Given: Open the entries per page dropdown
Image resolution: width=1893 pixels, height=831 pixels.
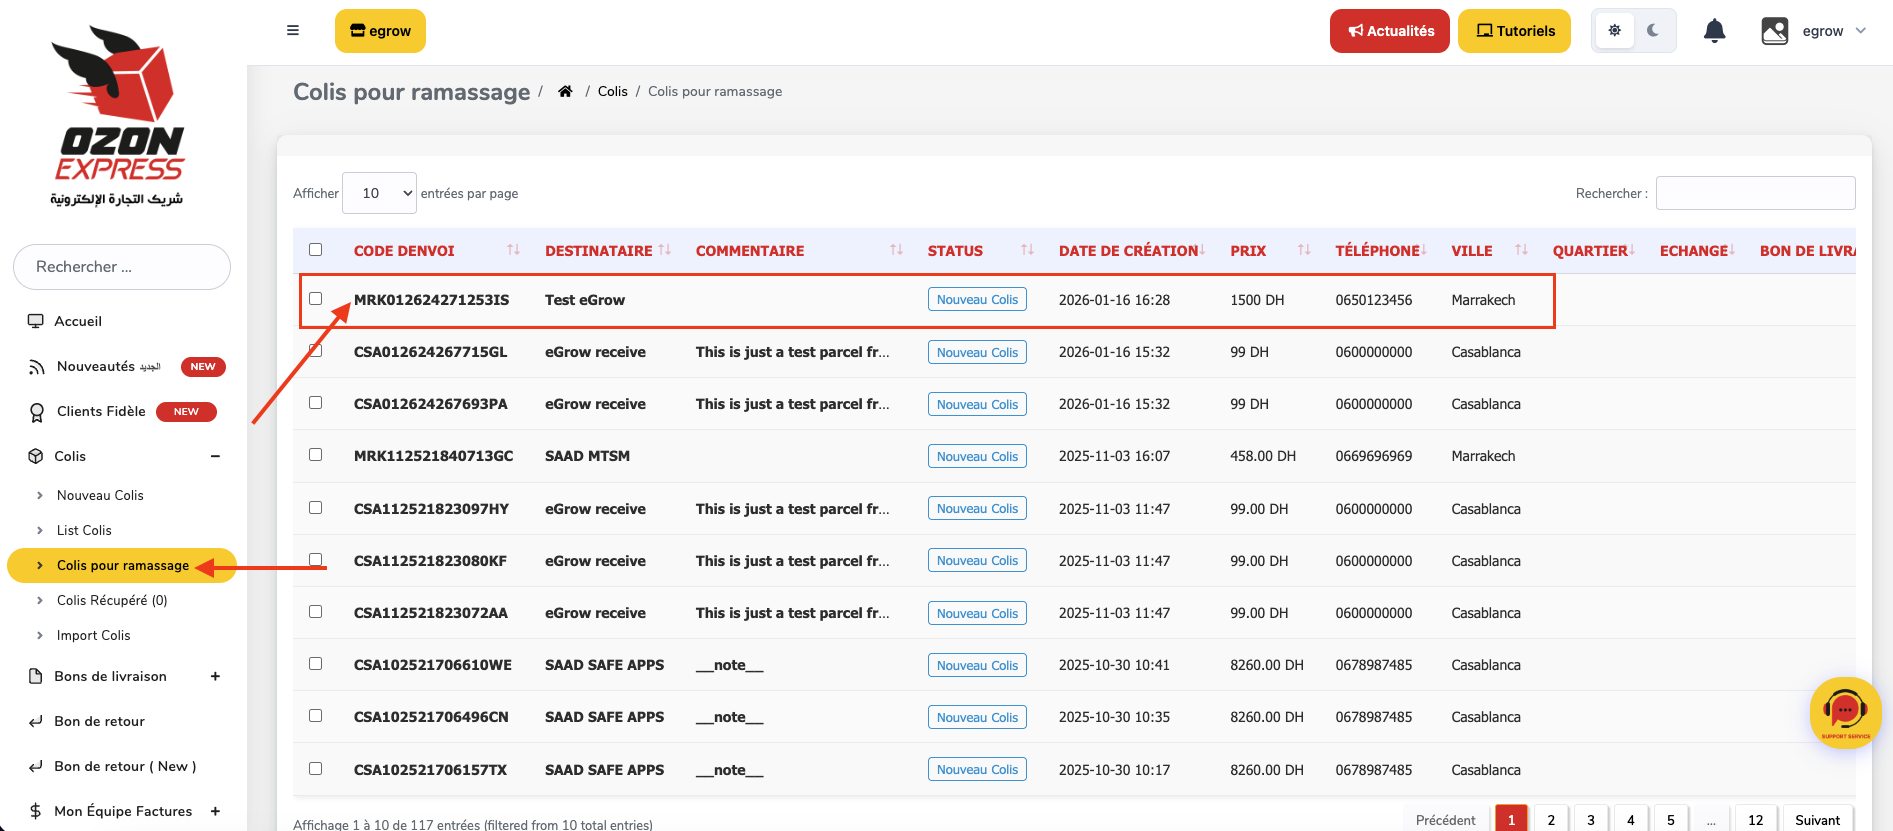Looking at the screenshot, I should (x=379, y=193).
